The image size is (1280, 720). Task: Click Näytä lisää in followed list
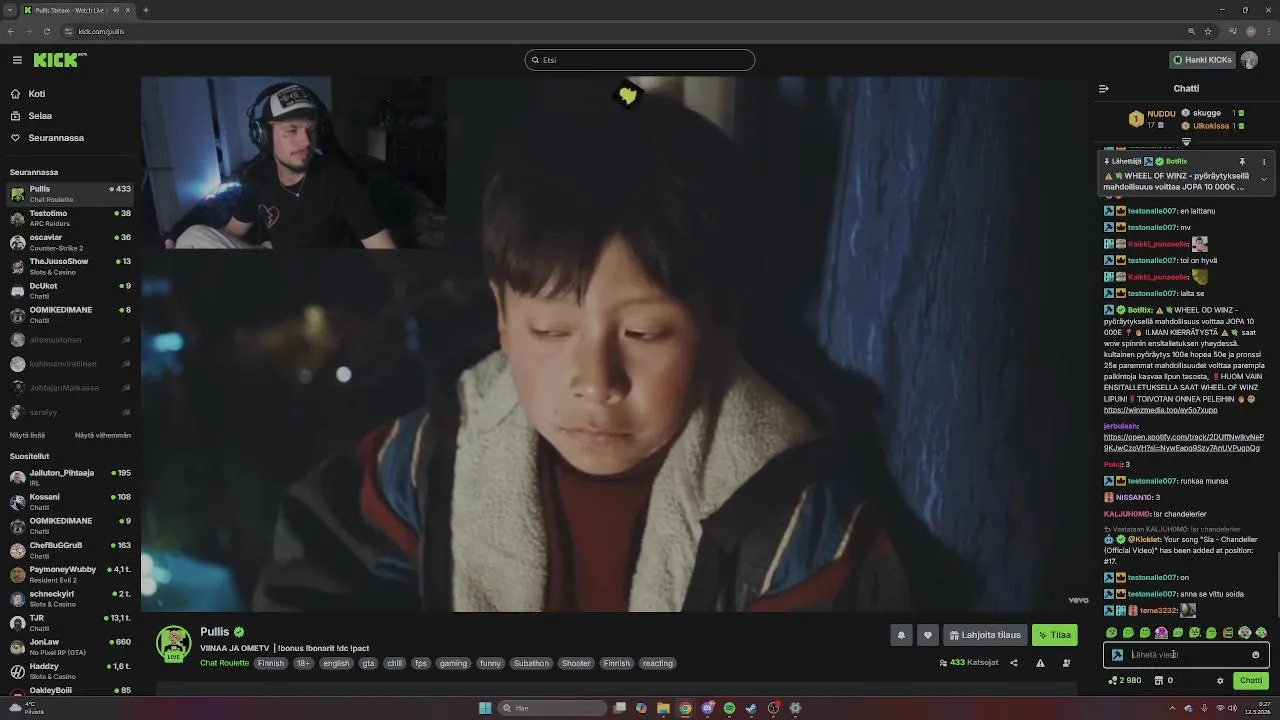(27, 435)
